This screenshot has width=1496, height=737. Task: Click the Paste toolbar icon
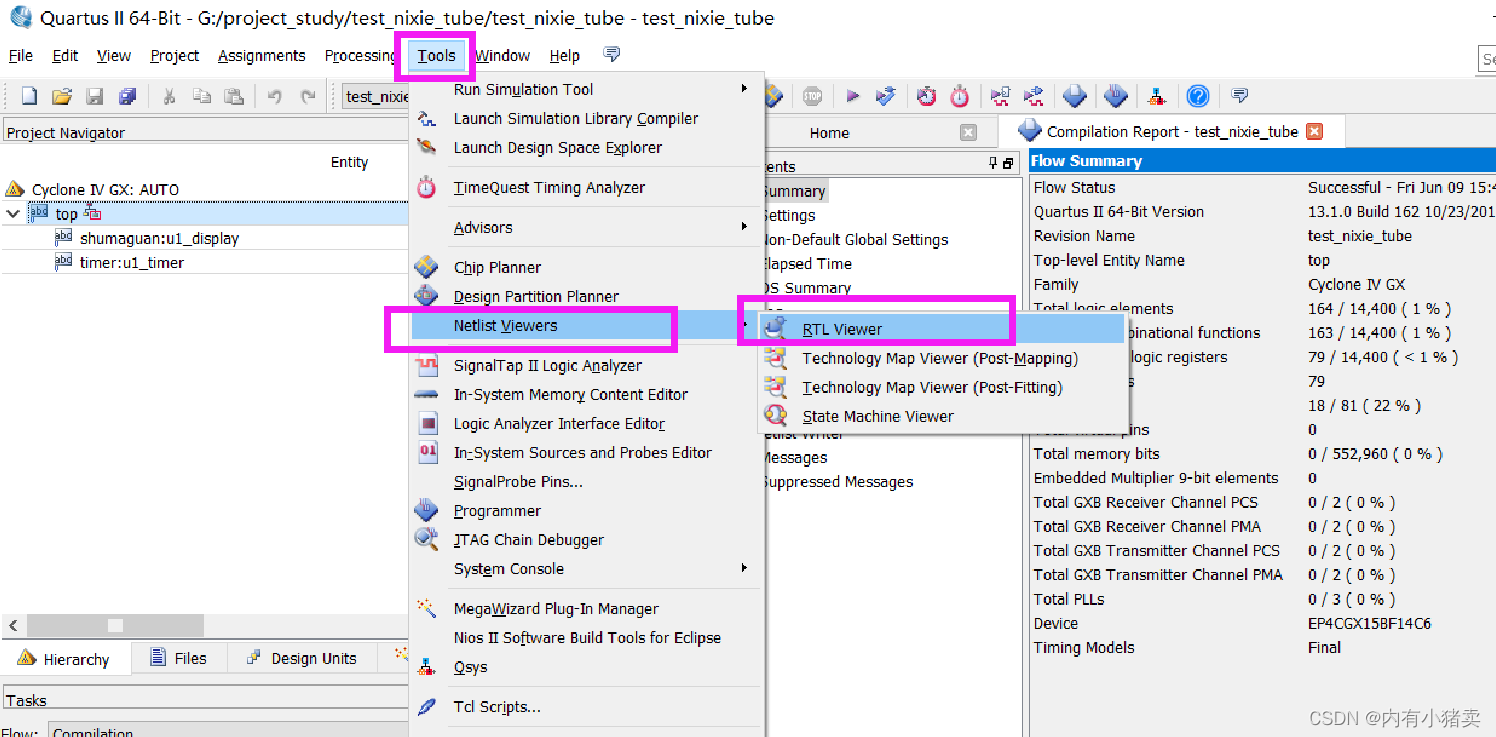234,96
